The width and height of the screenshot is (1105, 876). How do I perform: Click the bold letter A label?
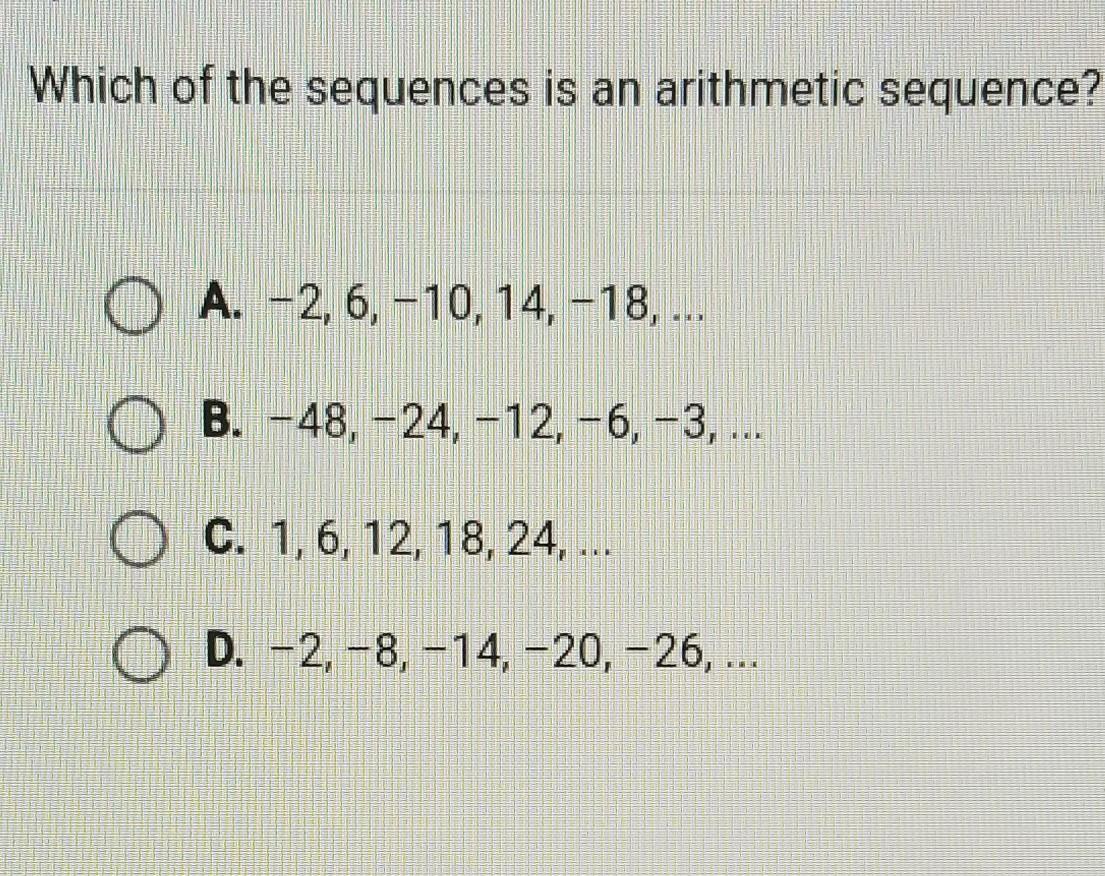click(221, 302)
